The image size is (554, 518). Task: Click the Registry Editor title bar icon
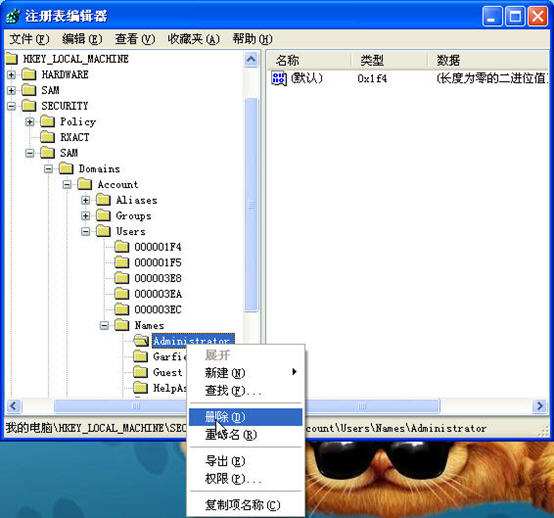[x=13, y=16]
